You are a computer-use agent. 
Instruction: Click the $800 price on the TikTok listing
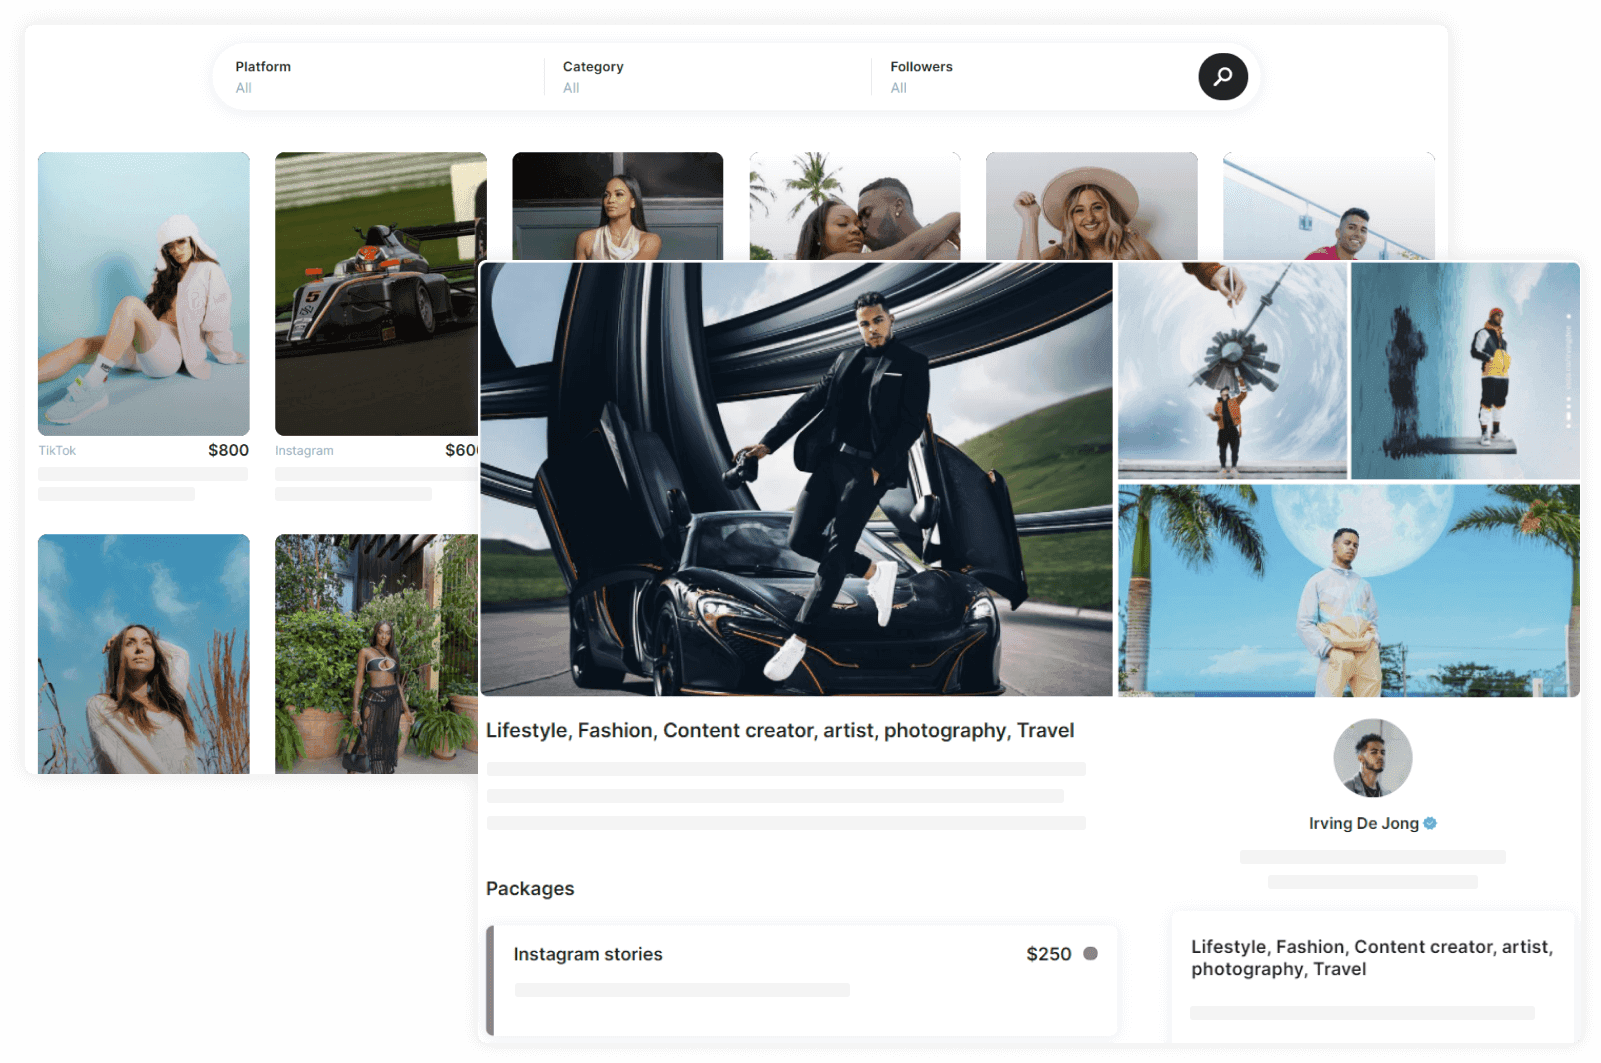pos(230,450)
